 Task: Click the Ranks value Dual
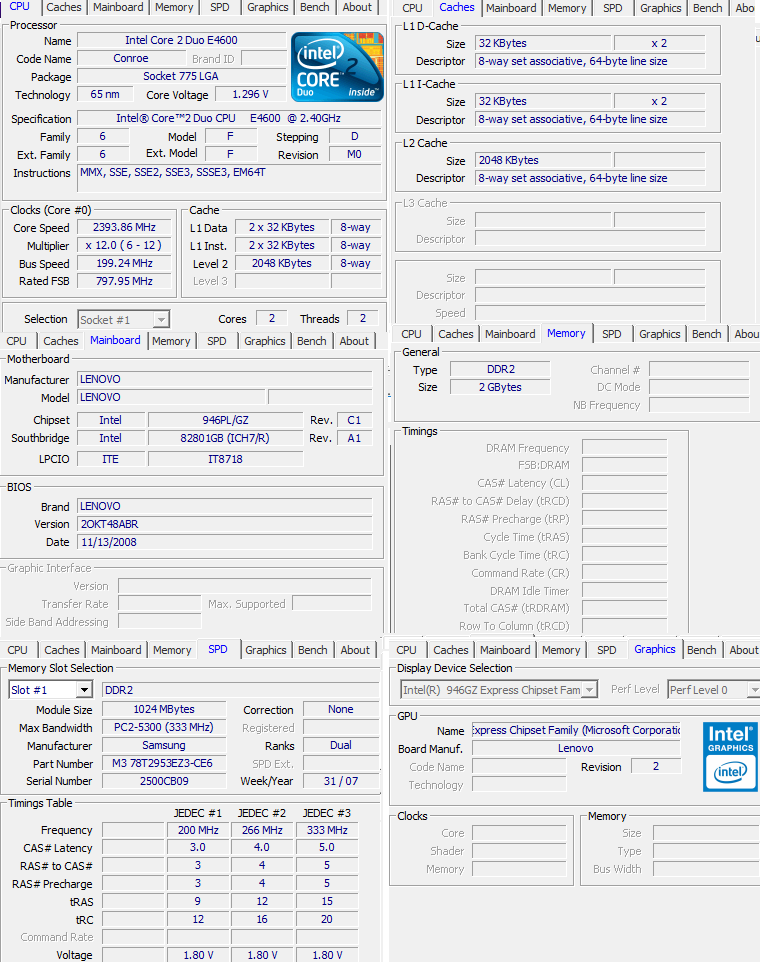[x=340, y=745]
